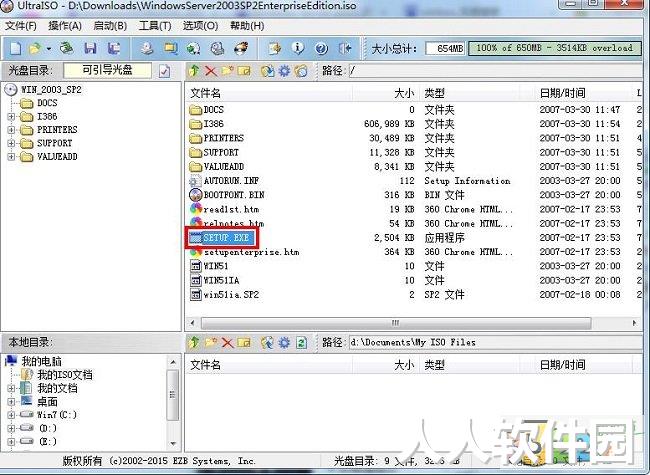
Task: Expand 桌面 in local tree
Action: point(11,402)
